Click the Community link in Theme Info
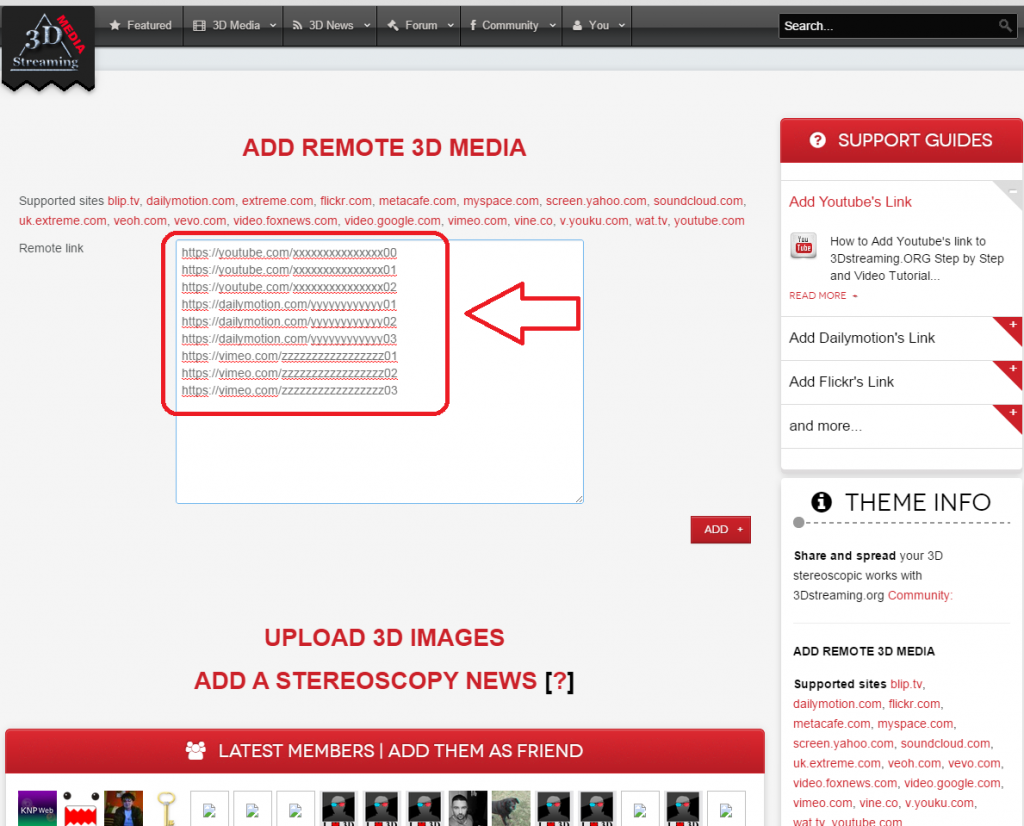 (920, 595)
